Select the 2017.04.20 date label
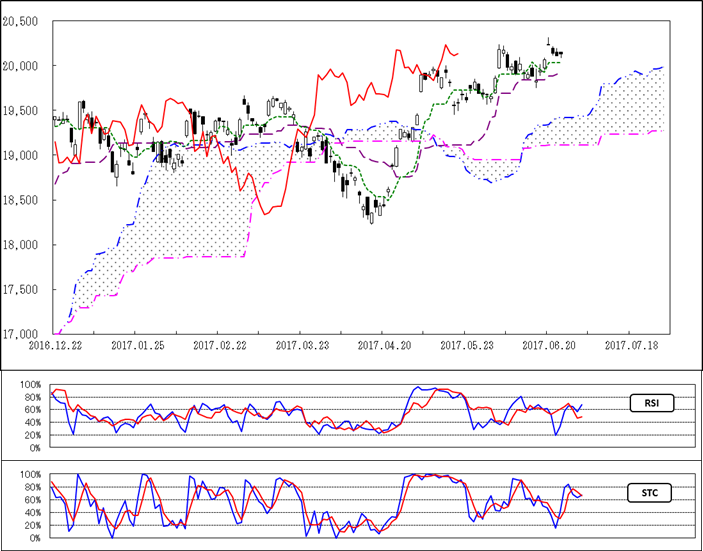 pos(384,345)
